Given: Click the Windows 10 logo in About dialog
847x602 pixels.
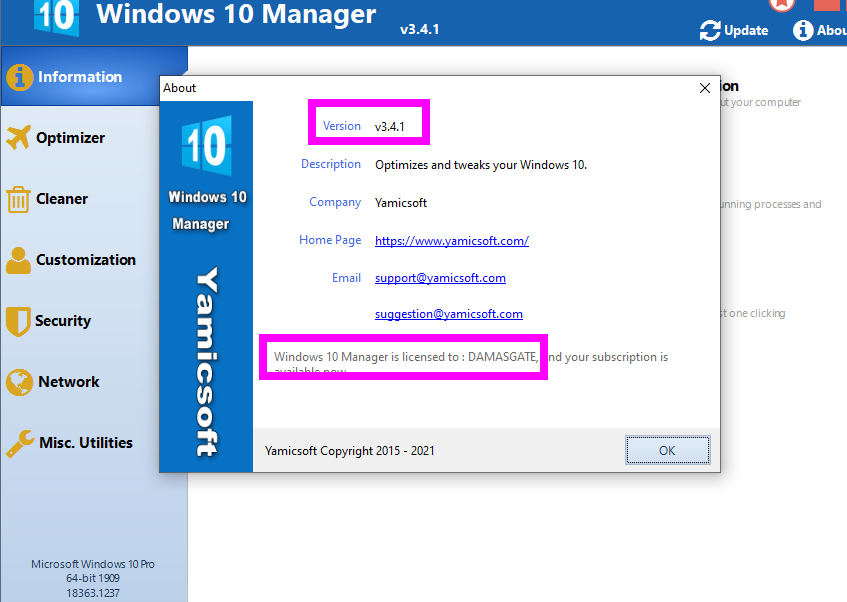Looking at the screenshot, I should [207, 145].
